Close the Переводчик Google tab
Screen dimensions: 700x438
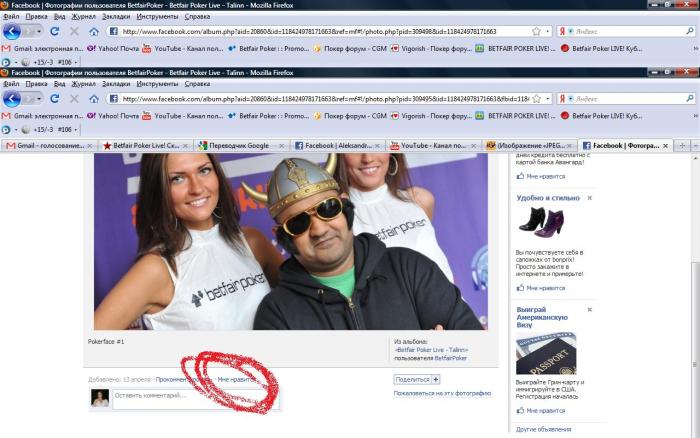point(282,146)
